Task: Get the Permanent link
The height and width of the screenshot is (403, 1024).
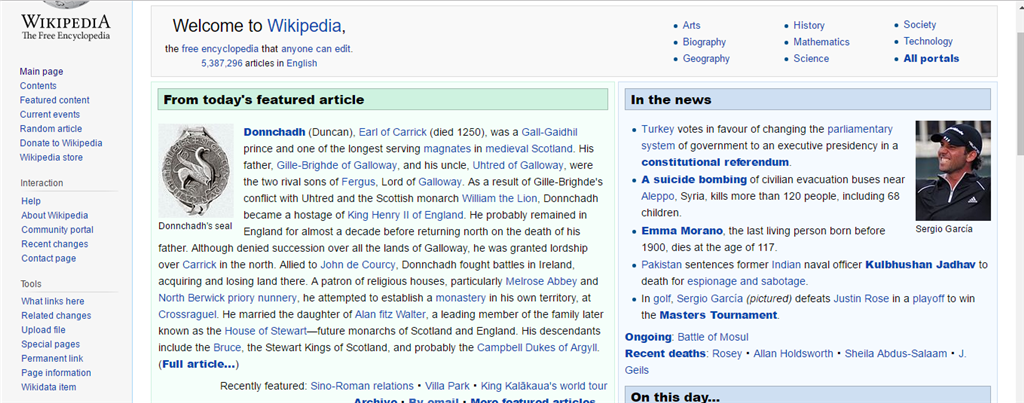Action: pyautogui.click(x=52, y=359)
